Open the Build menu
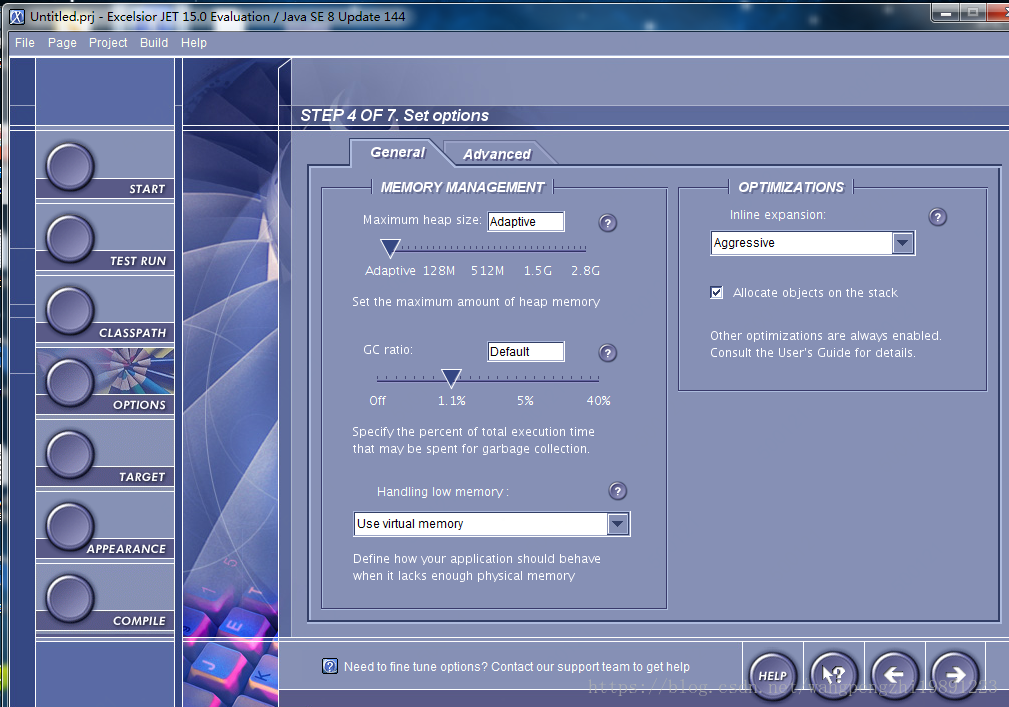 click(154, 42)
